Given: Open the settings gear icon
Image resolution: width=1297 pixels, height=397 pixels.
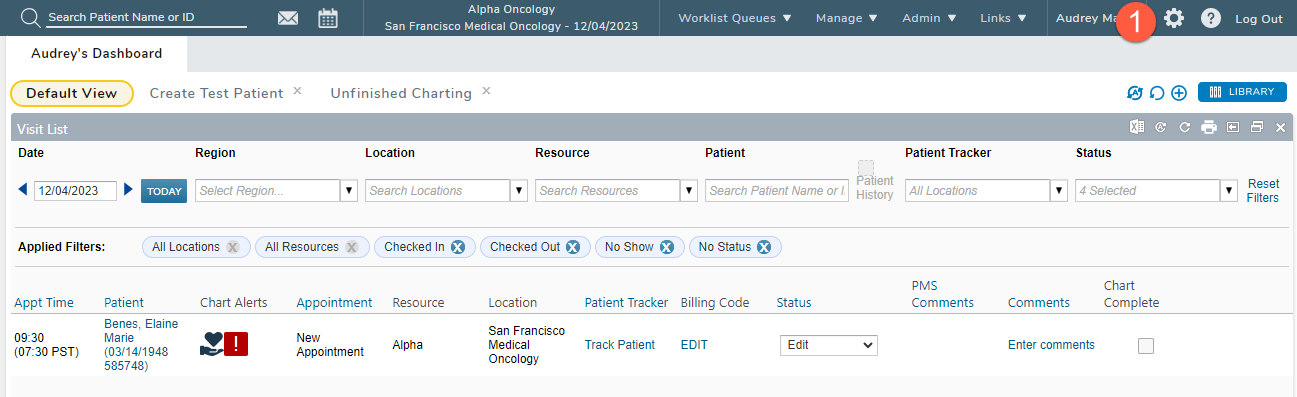Looking at the screenshot, I should tap(1174, 18).
